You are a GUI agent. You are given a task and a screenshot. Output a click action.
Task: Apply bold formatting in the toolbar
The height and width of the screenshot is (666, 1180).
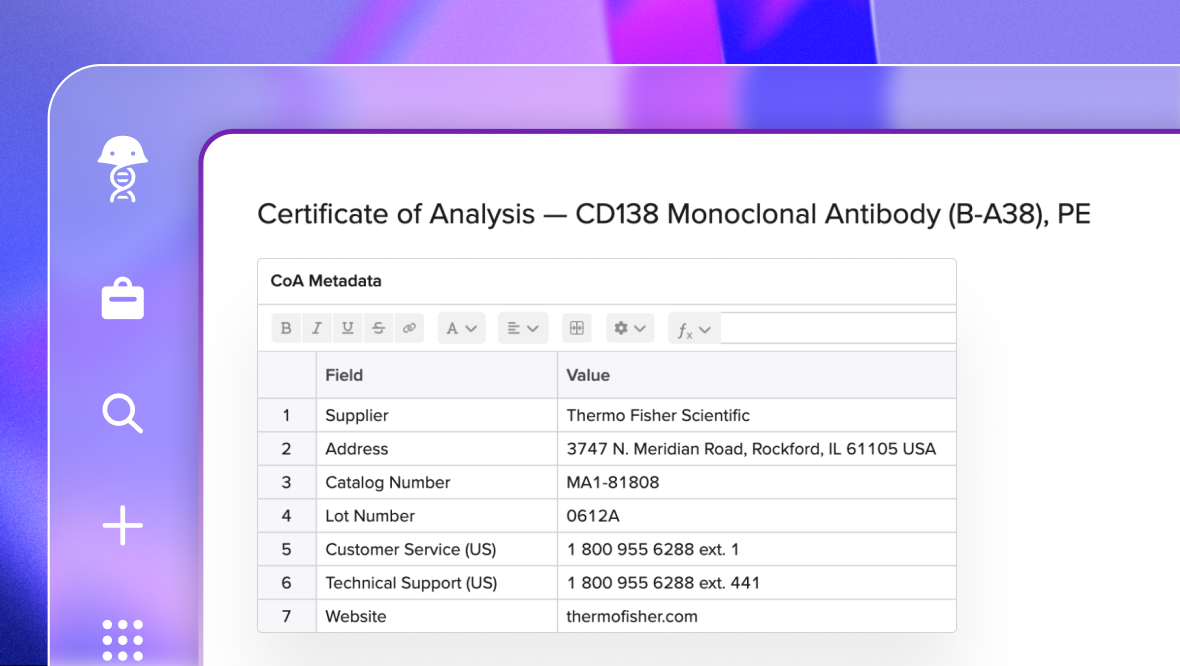pyautogui.click(x=286, y=328)
